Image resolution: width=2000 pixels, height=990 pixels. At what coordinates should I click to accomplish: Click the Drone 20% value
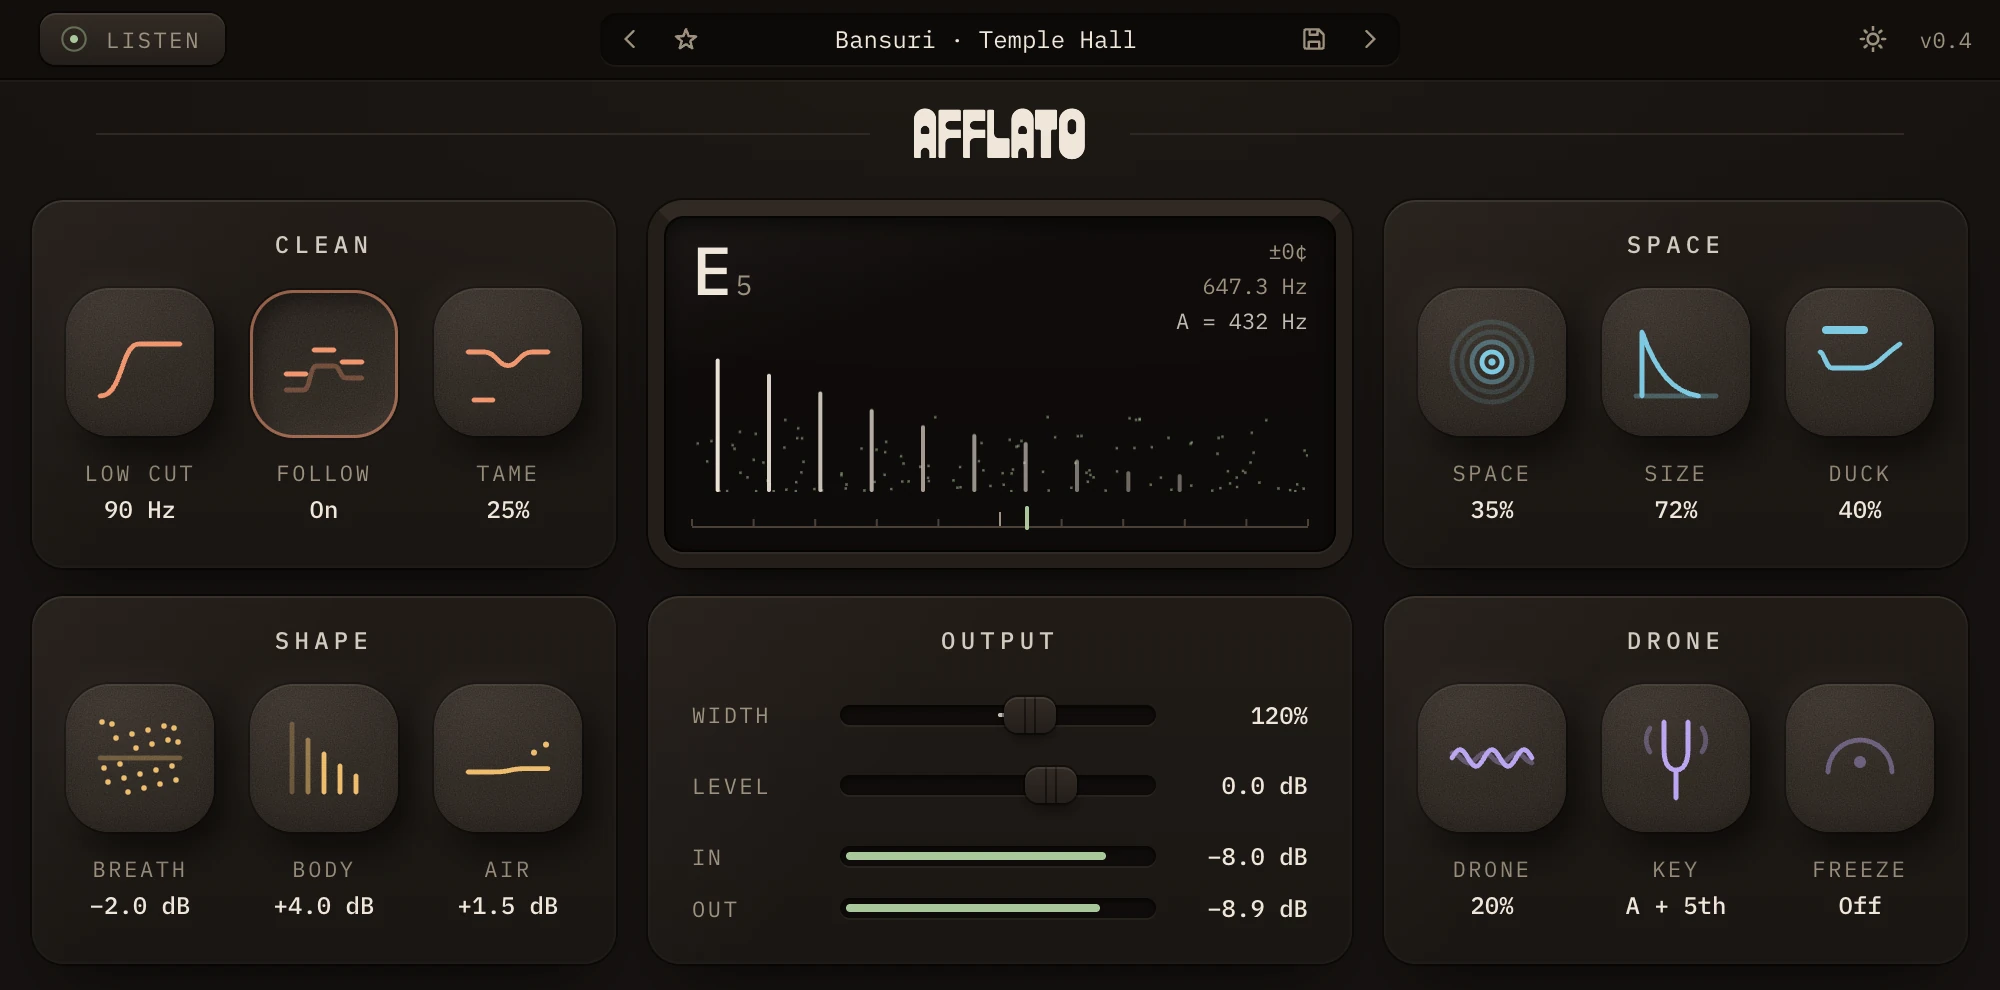1492,906
